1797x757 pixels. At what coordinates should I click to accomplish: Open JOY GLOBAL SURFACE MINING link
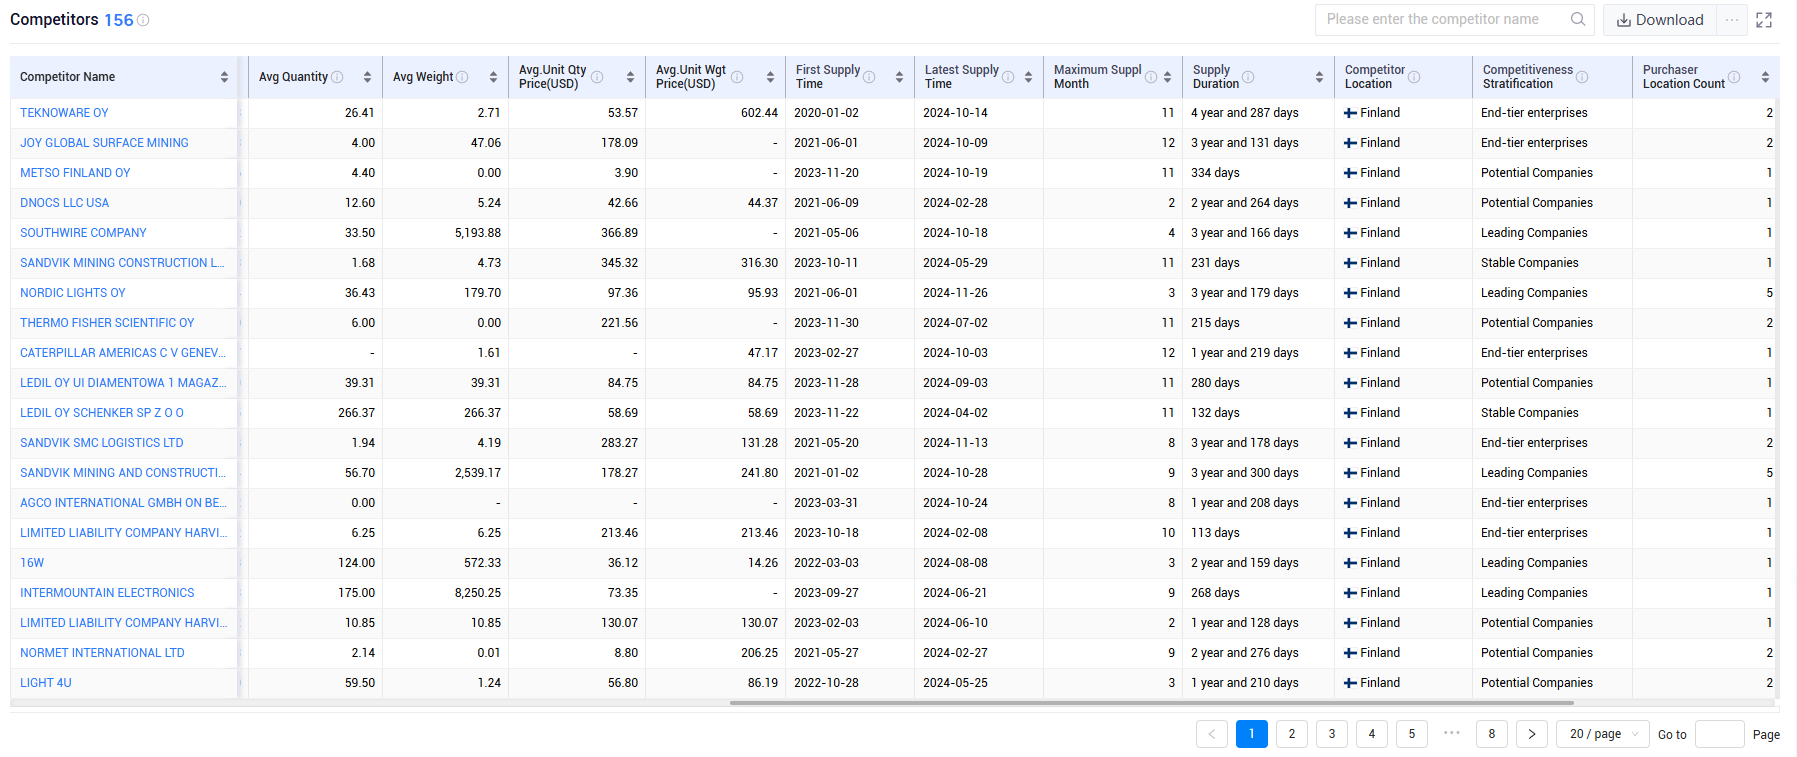104,143
